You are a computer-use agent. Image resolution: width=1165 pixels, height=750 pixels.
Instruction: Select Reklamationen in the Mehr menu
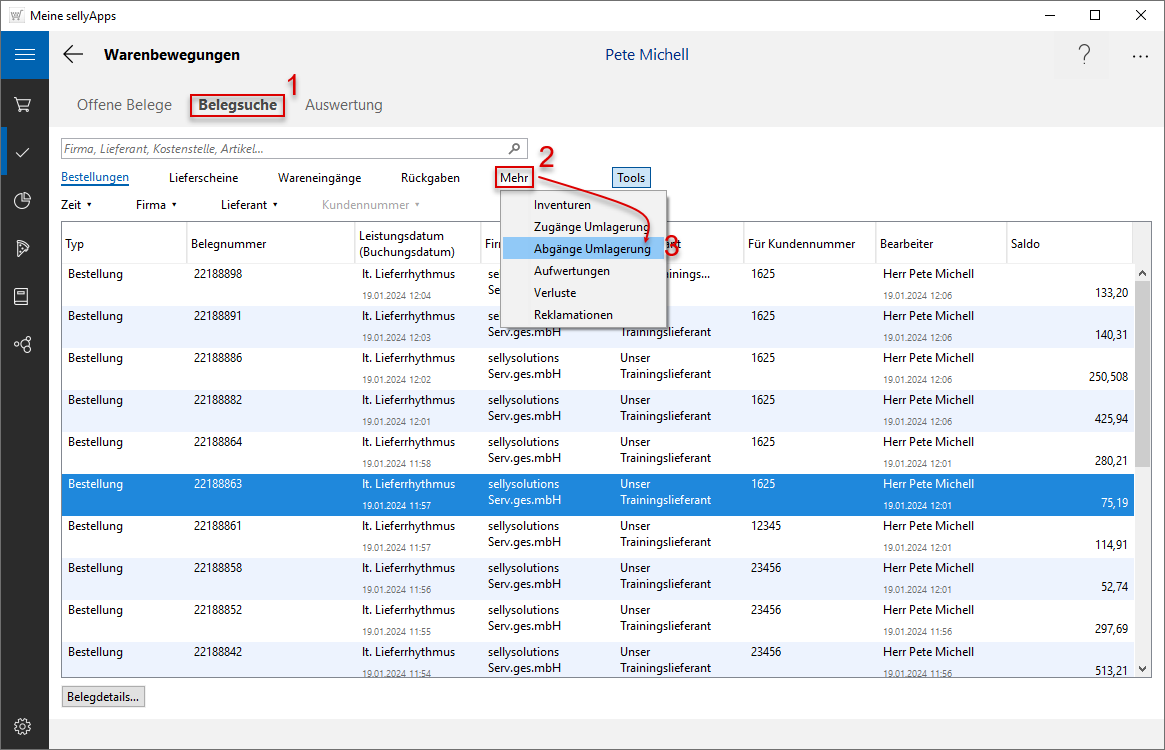[573, 315]
